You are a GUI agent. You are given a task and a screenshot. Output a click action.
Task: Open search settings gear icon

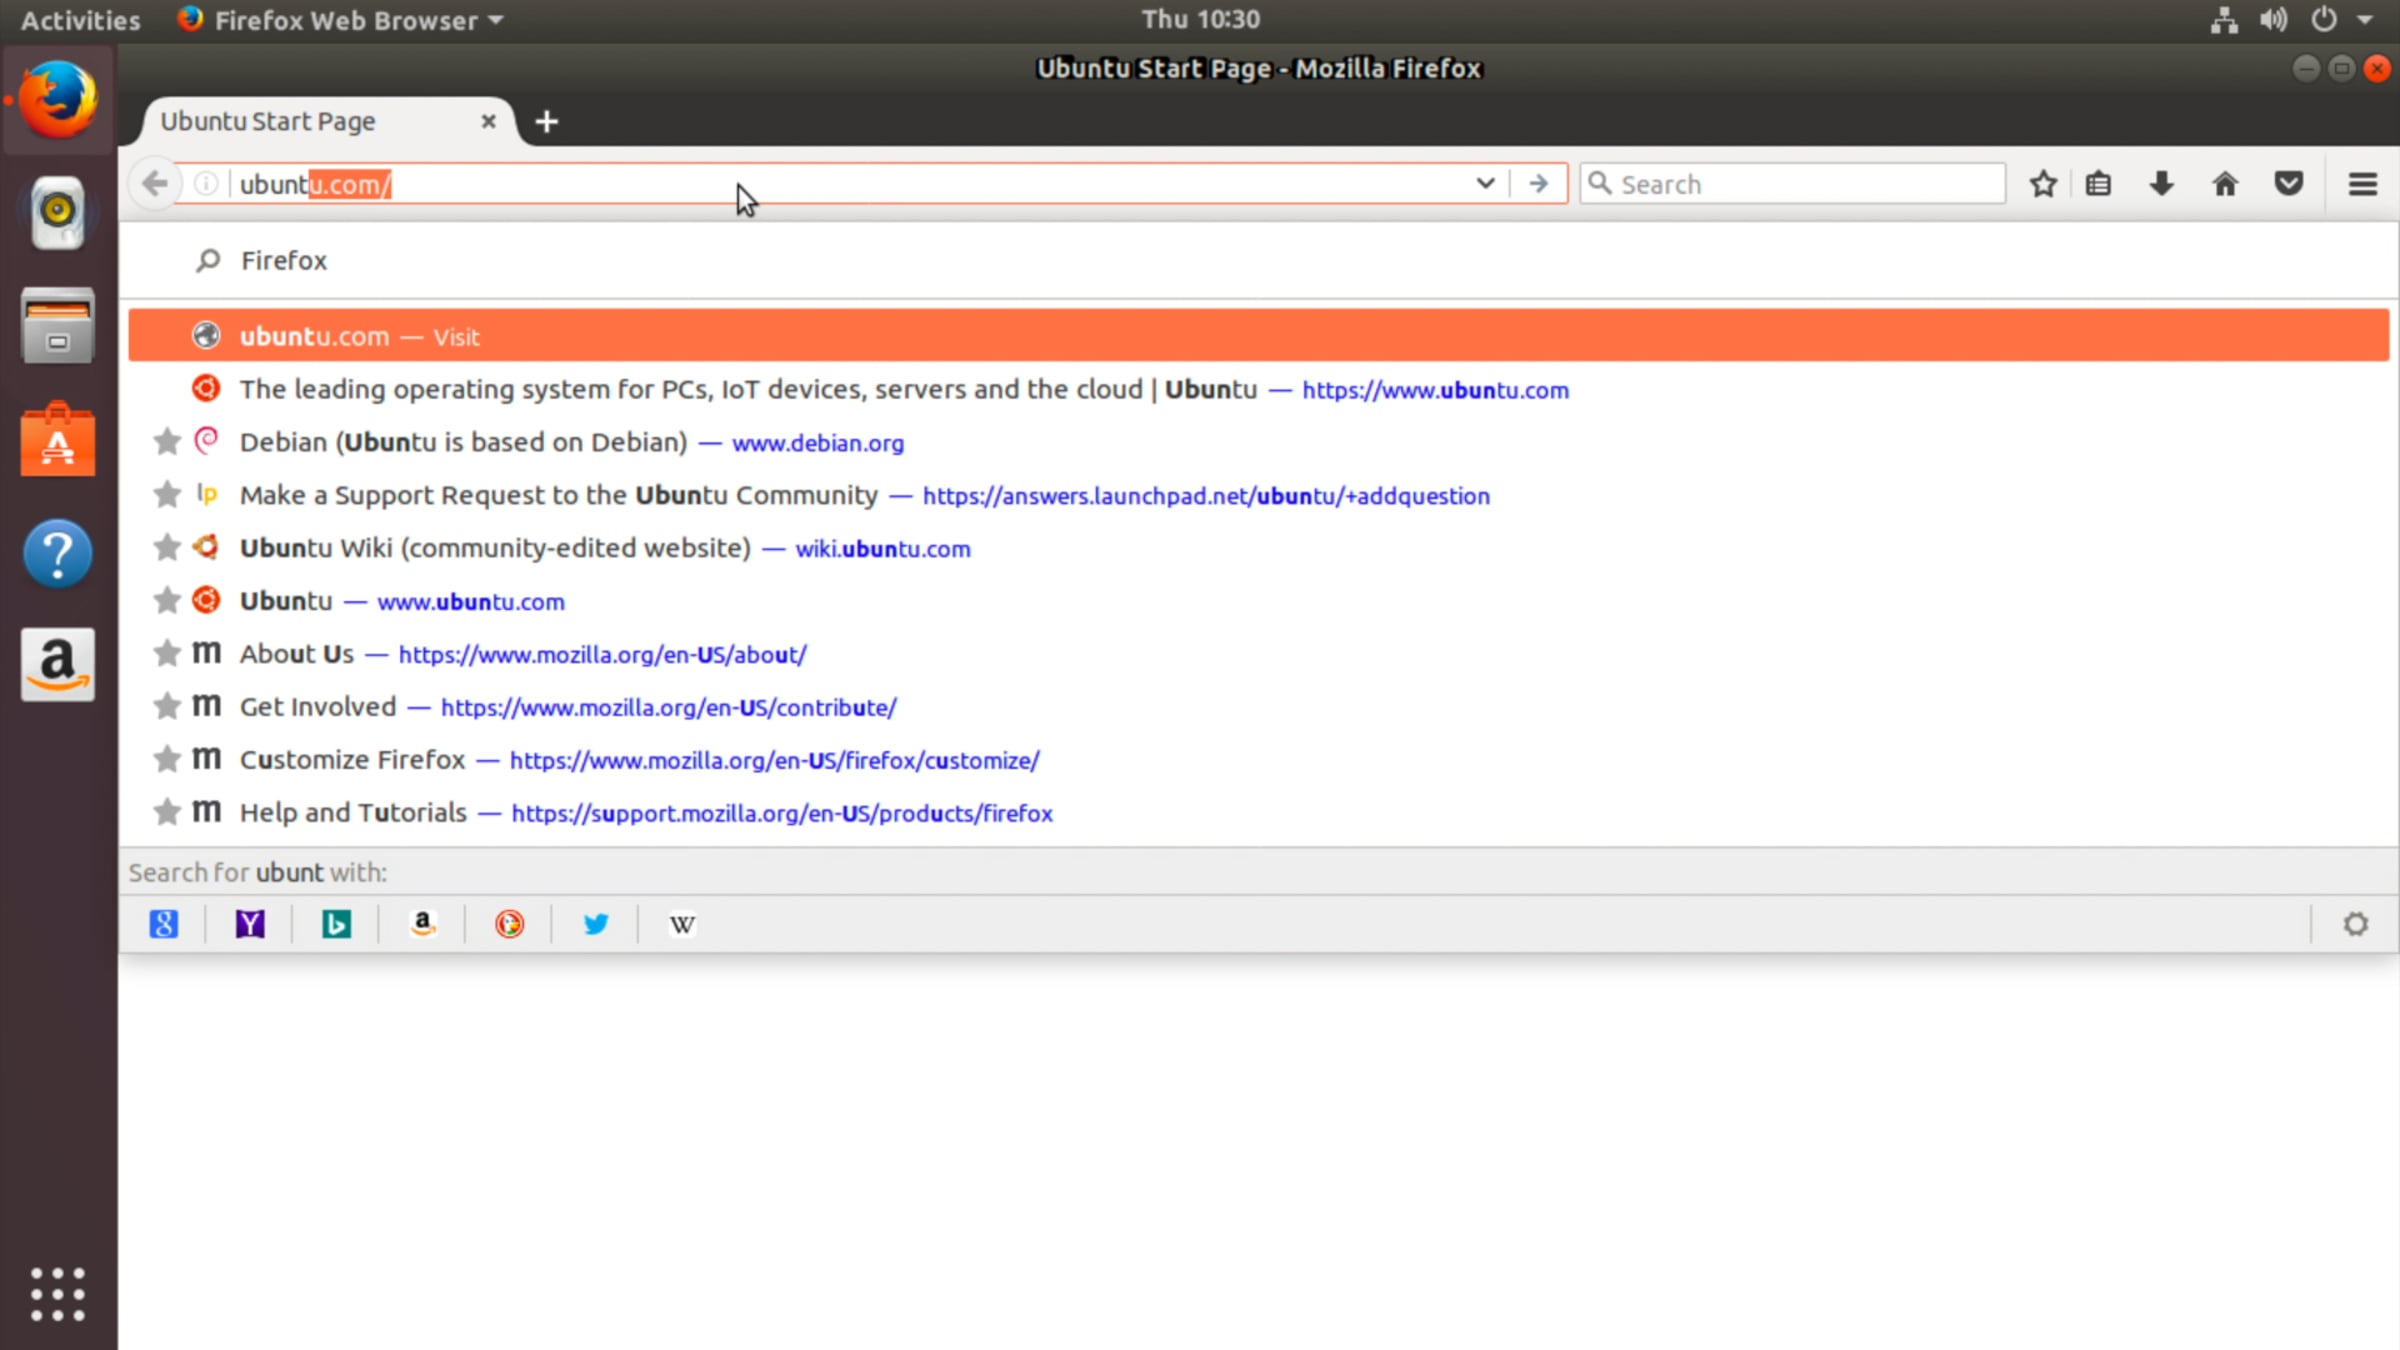pyautogui.click(x=2356, y=924)
